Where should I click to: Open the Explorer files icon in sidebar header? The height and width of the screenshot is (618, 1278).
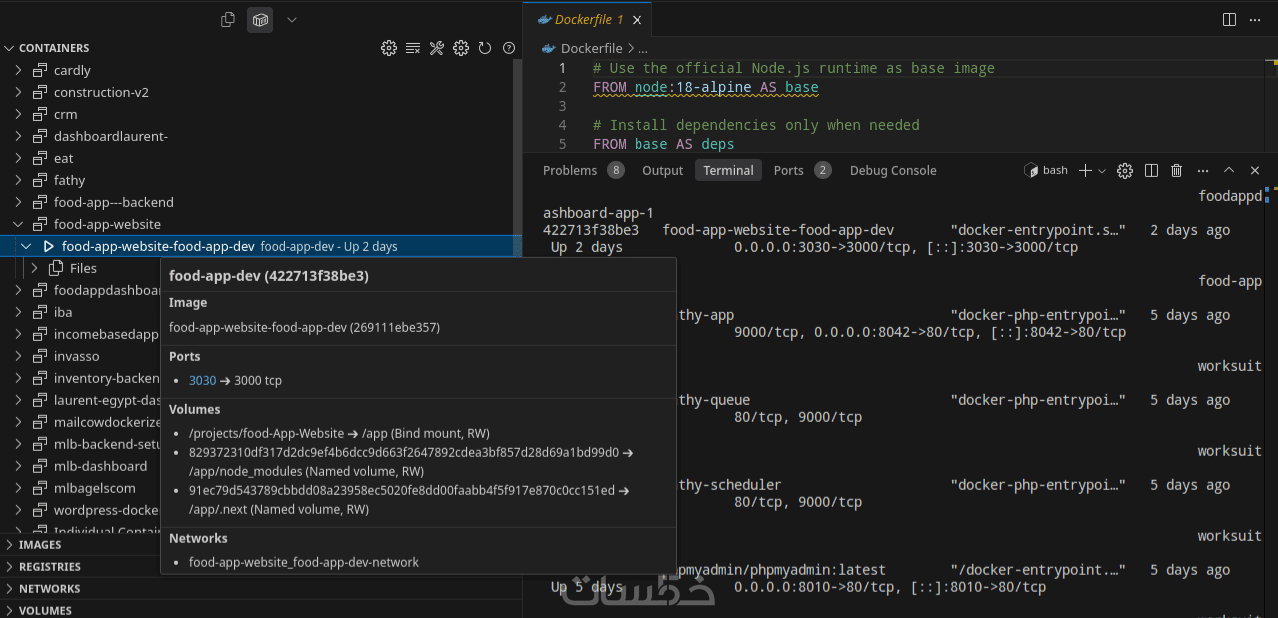click(x=228, y=19)
